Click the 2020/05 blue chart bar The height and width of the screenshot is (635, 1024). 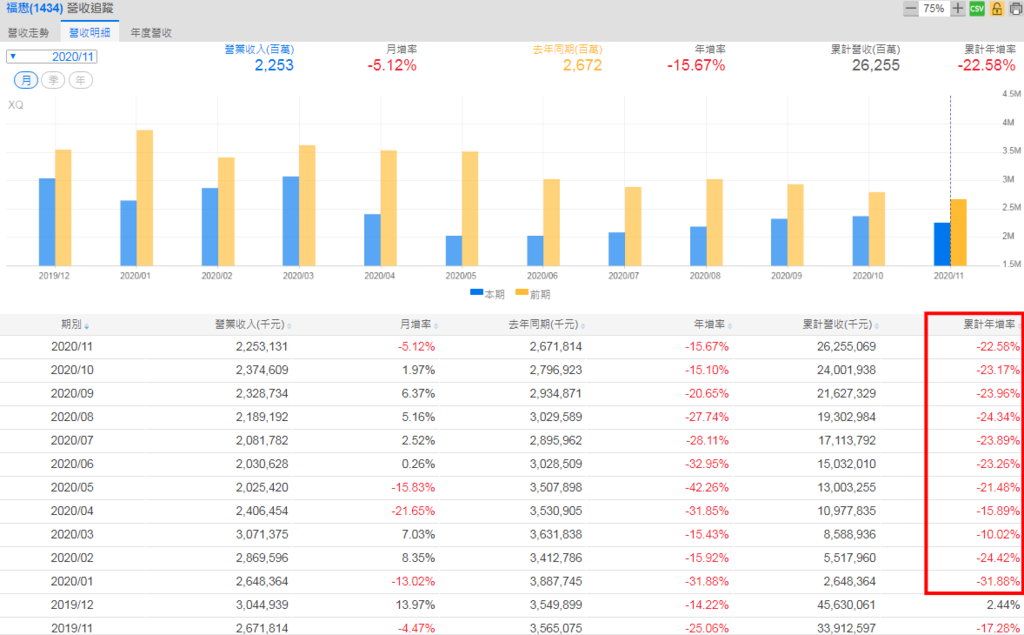tap(454, 251)
